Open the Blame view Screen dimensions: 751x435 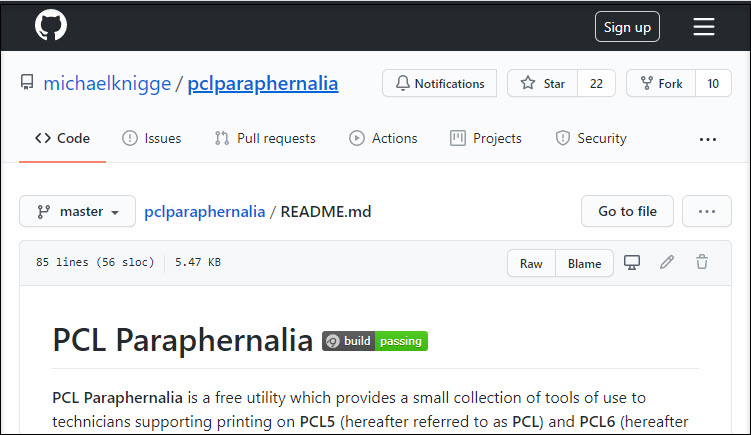(584, 263)
